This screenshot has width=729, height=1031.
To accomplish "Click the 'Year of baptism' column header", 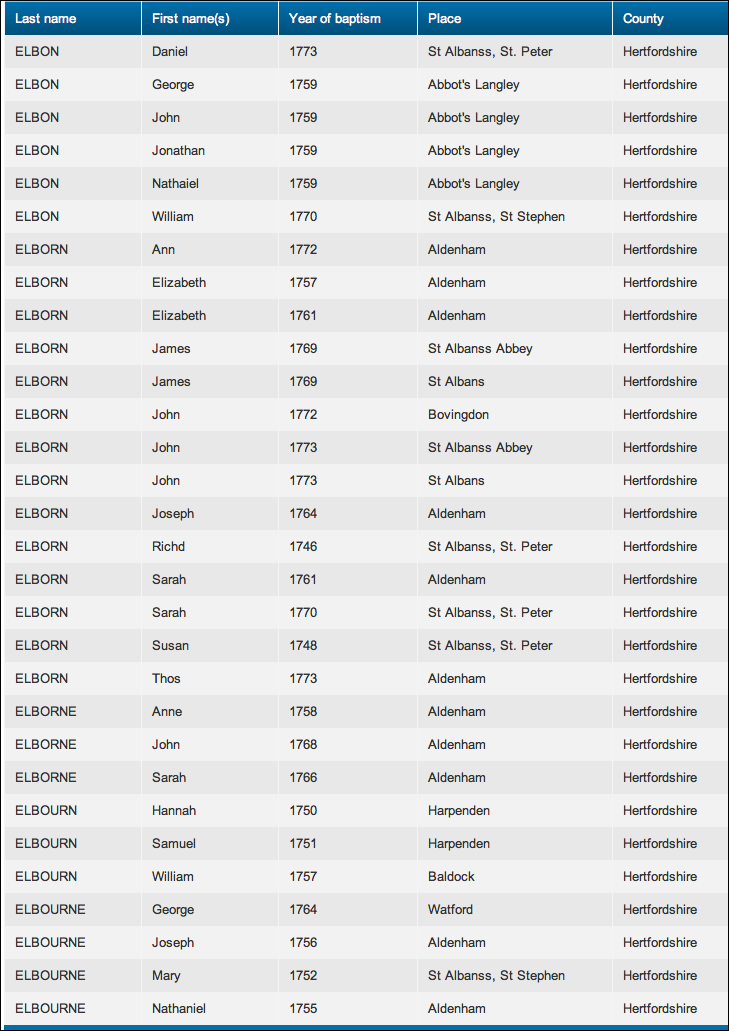I will point(335,19).
